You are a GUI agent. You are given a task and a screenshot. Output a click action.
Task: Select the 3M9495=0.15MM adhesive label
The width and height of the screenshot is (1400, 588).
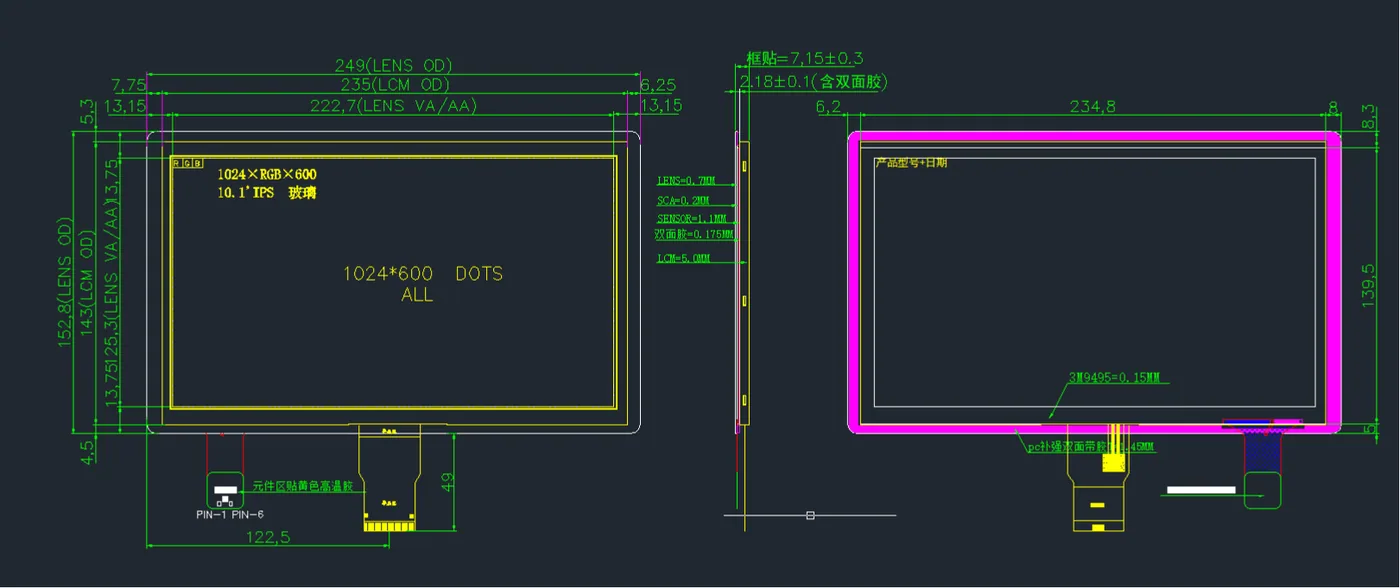tap(1114, 378)
